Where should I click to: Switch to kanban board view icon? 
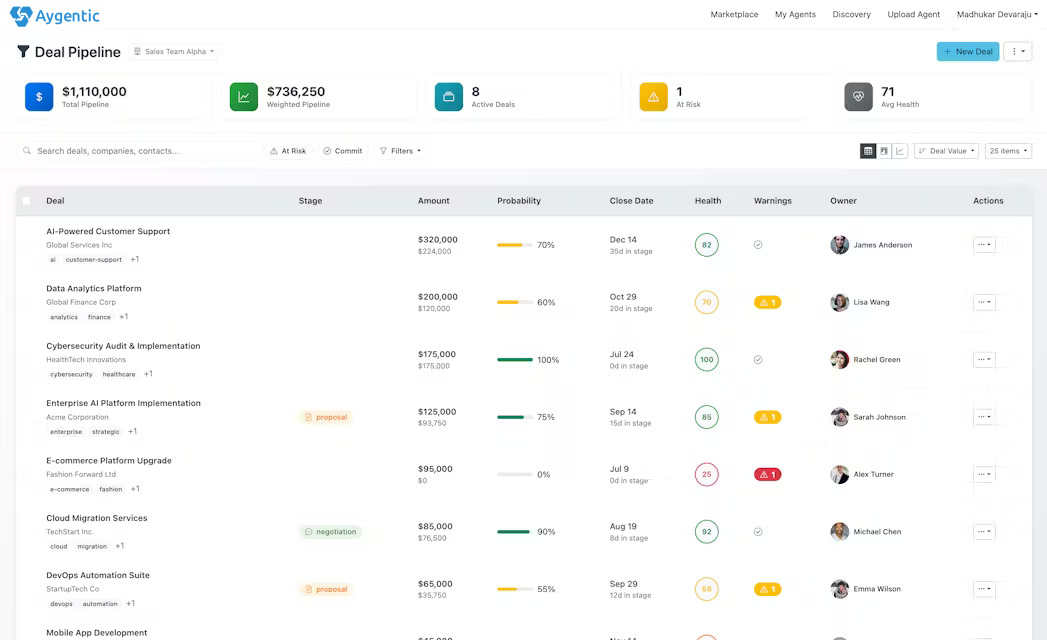tap(884, 151)
